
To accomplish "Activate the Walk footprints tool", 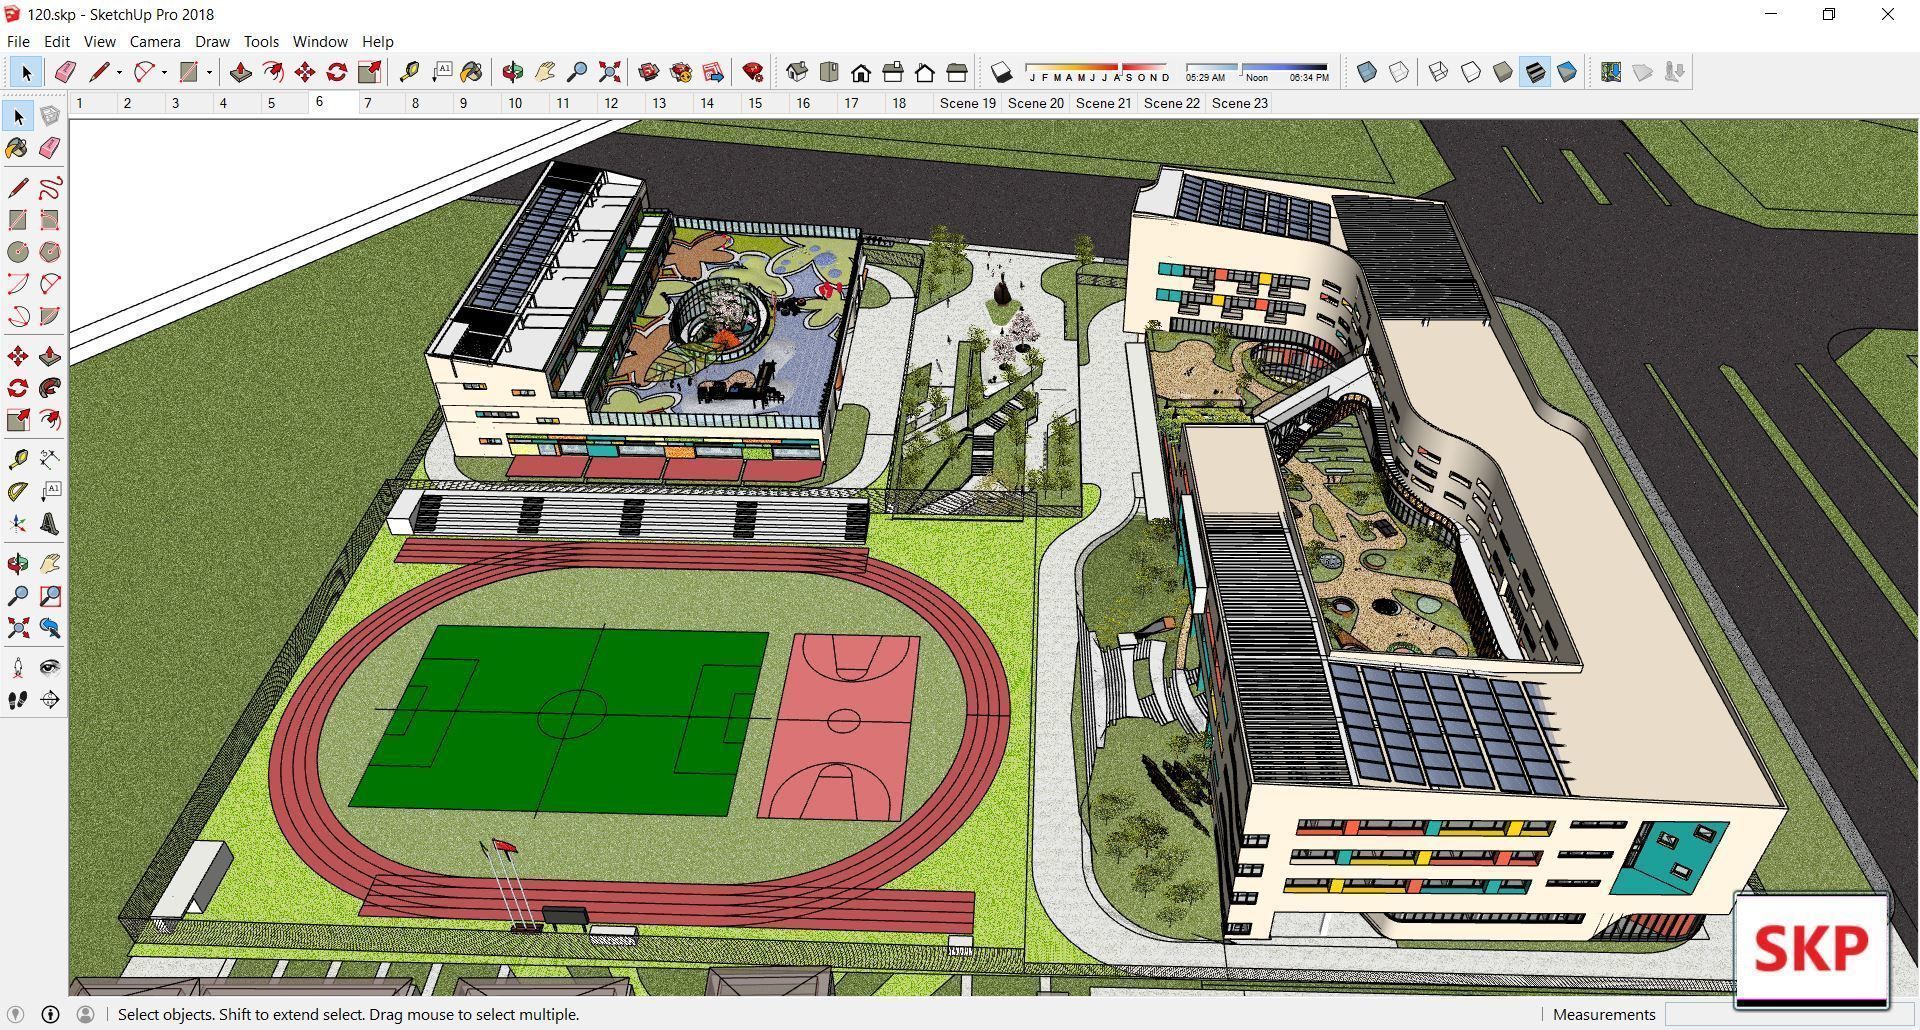I will (18, 700).
